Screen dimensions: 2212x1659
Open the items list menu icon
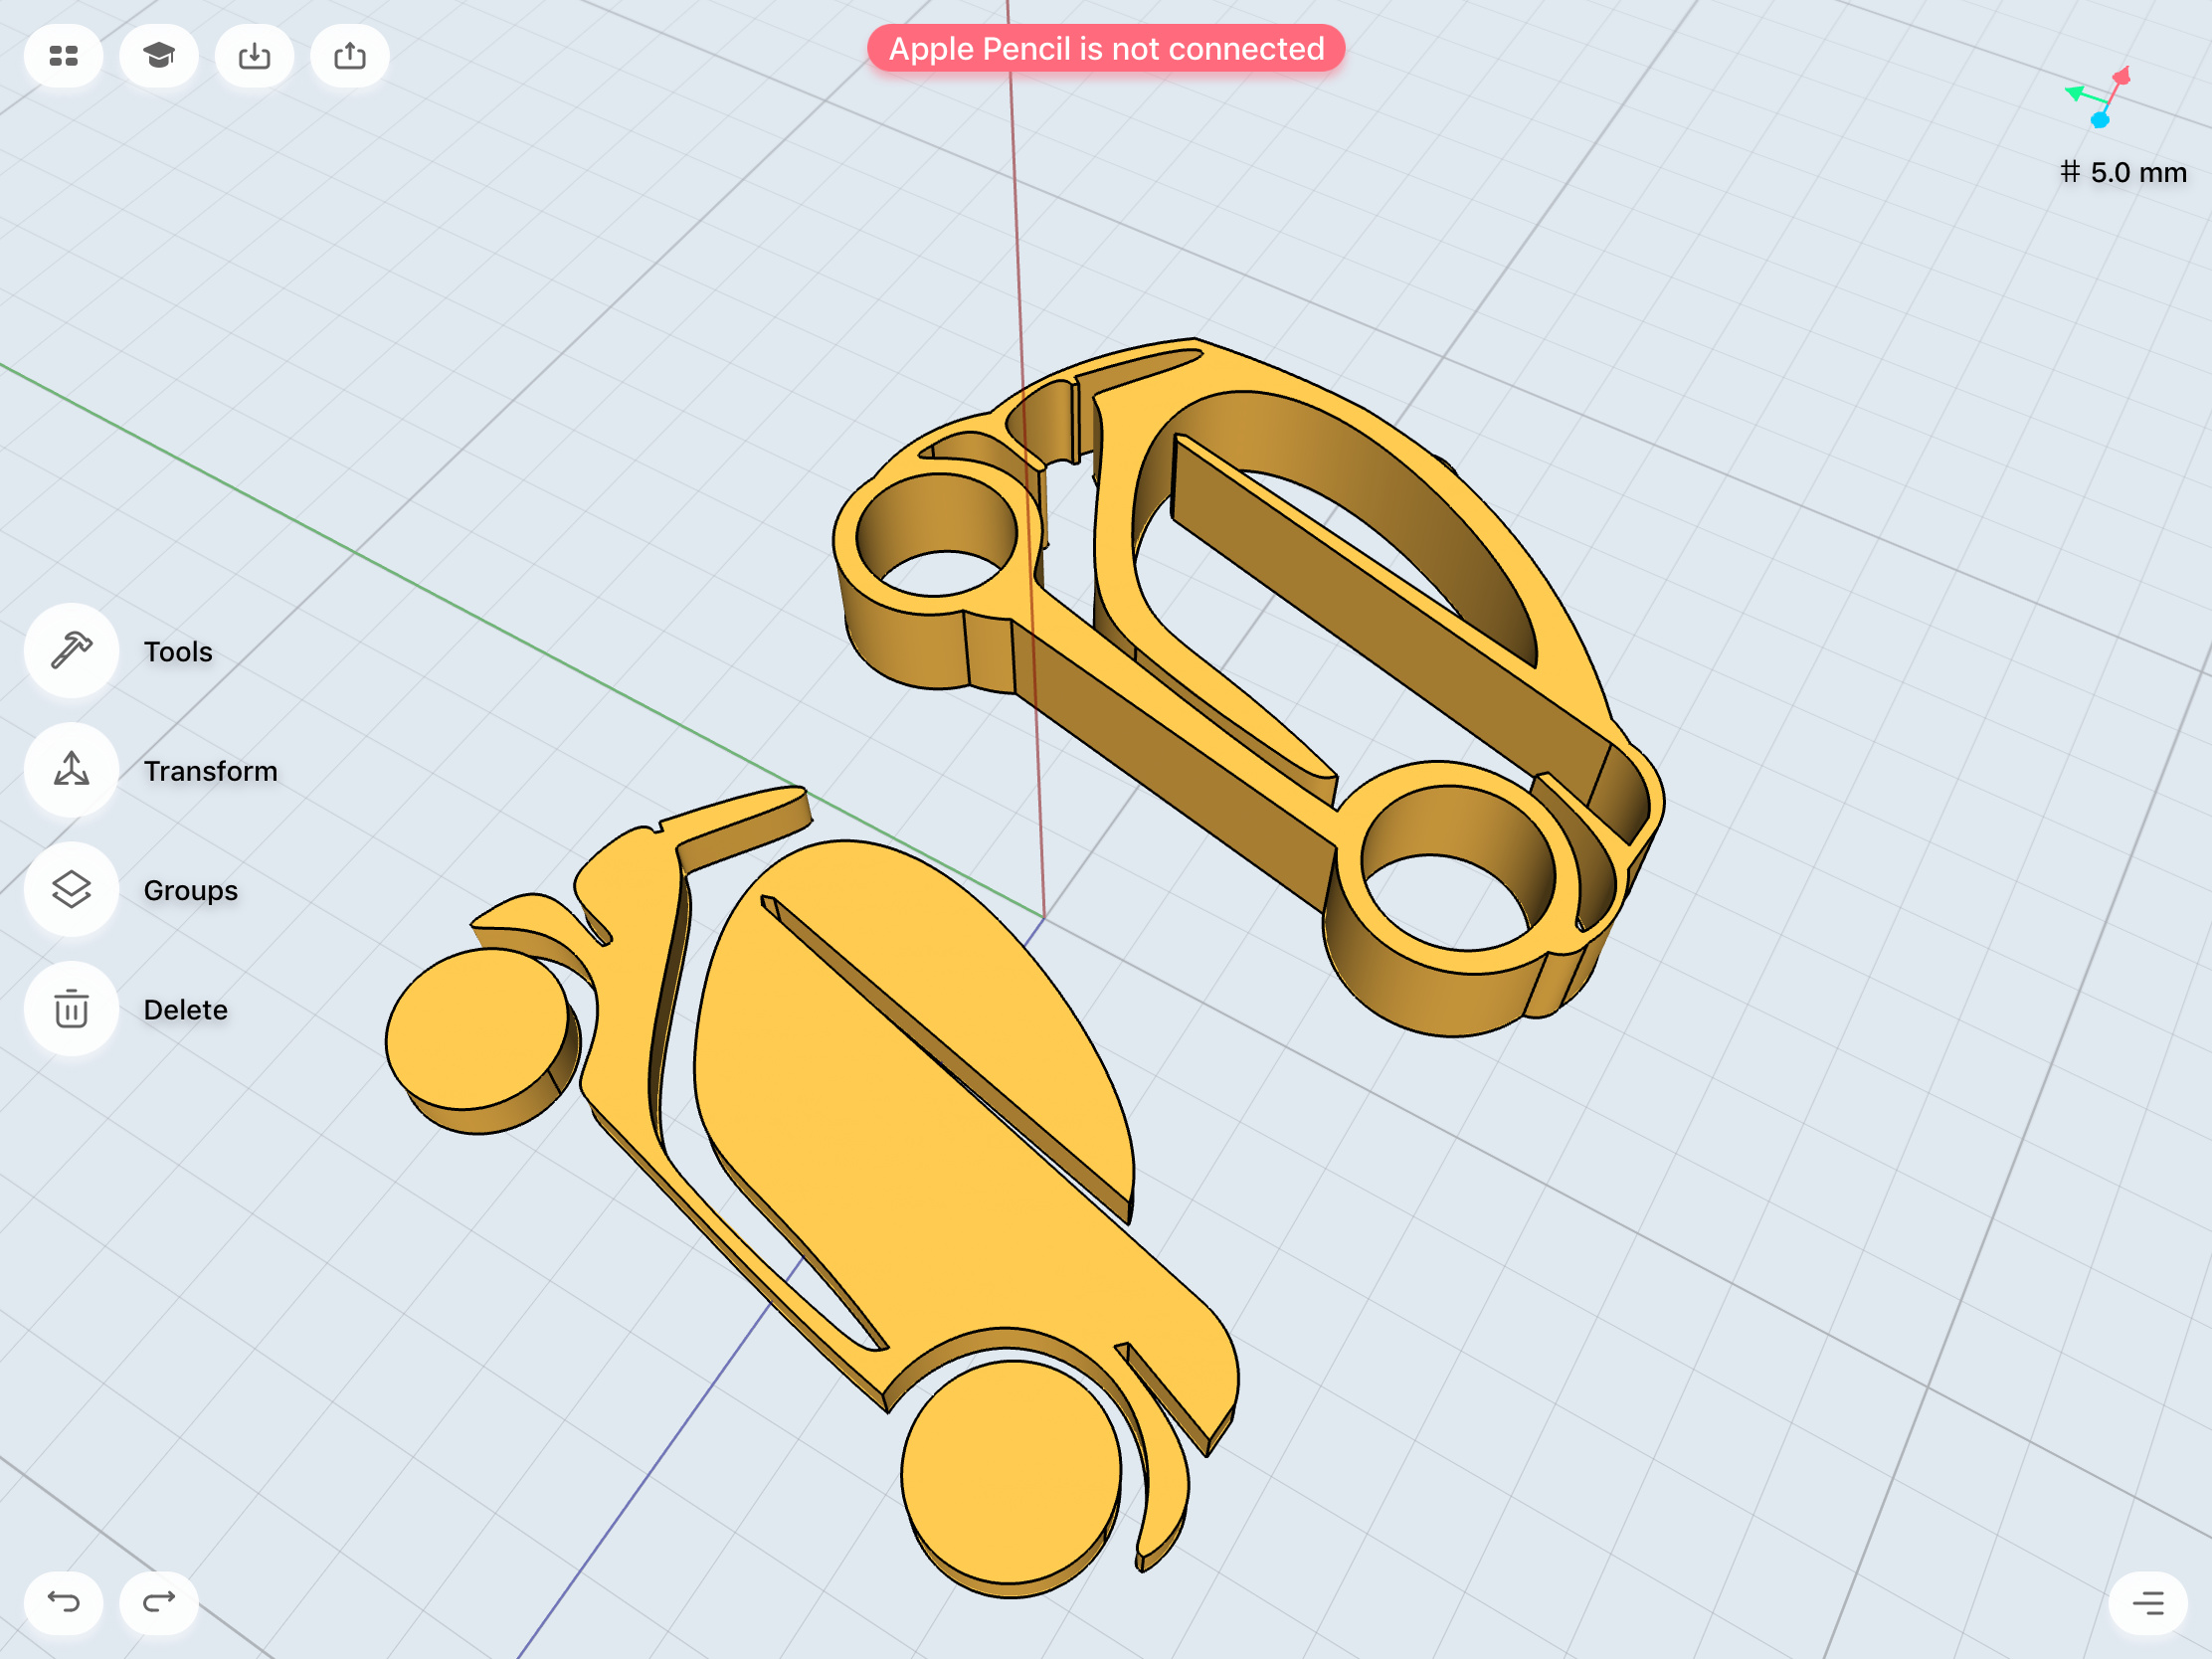point(2147,1603)
